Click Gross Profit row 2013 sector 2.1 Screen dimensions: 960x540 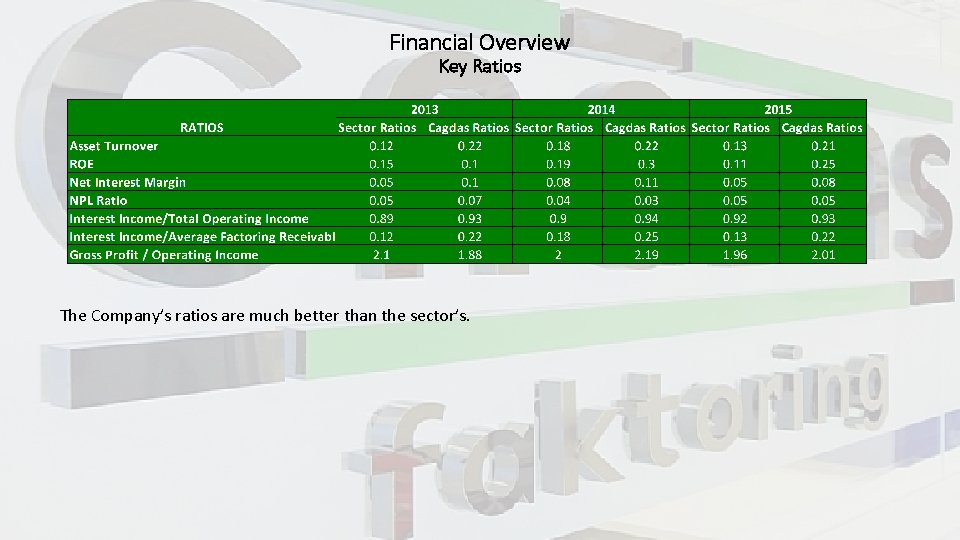381,255
